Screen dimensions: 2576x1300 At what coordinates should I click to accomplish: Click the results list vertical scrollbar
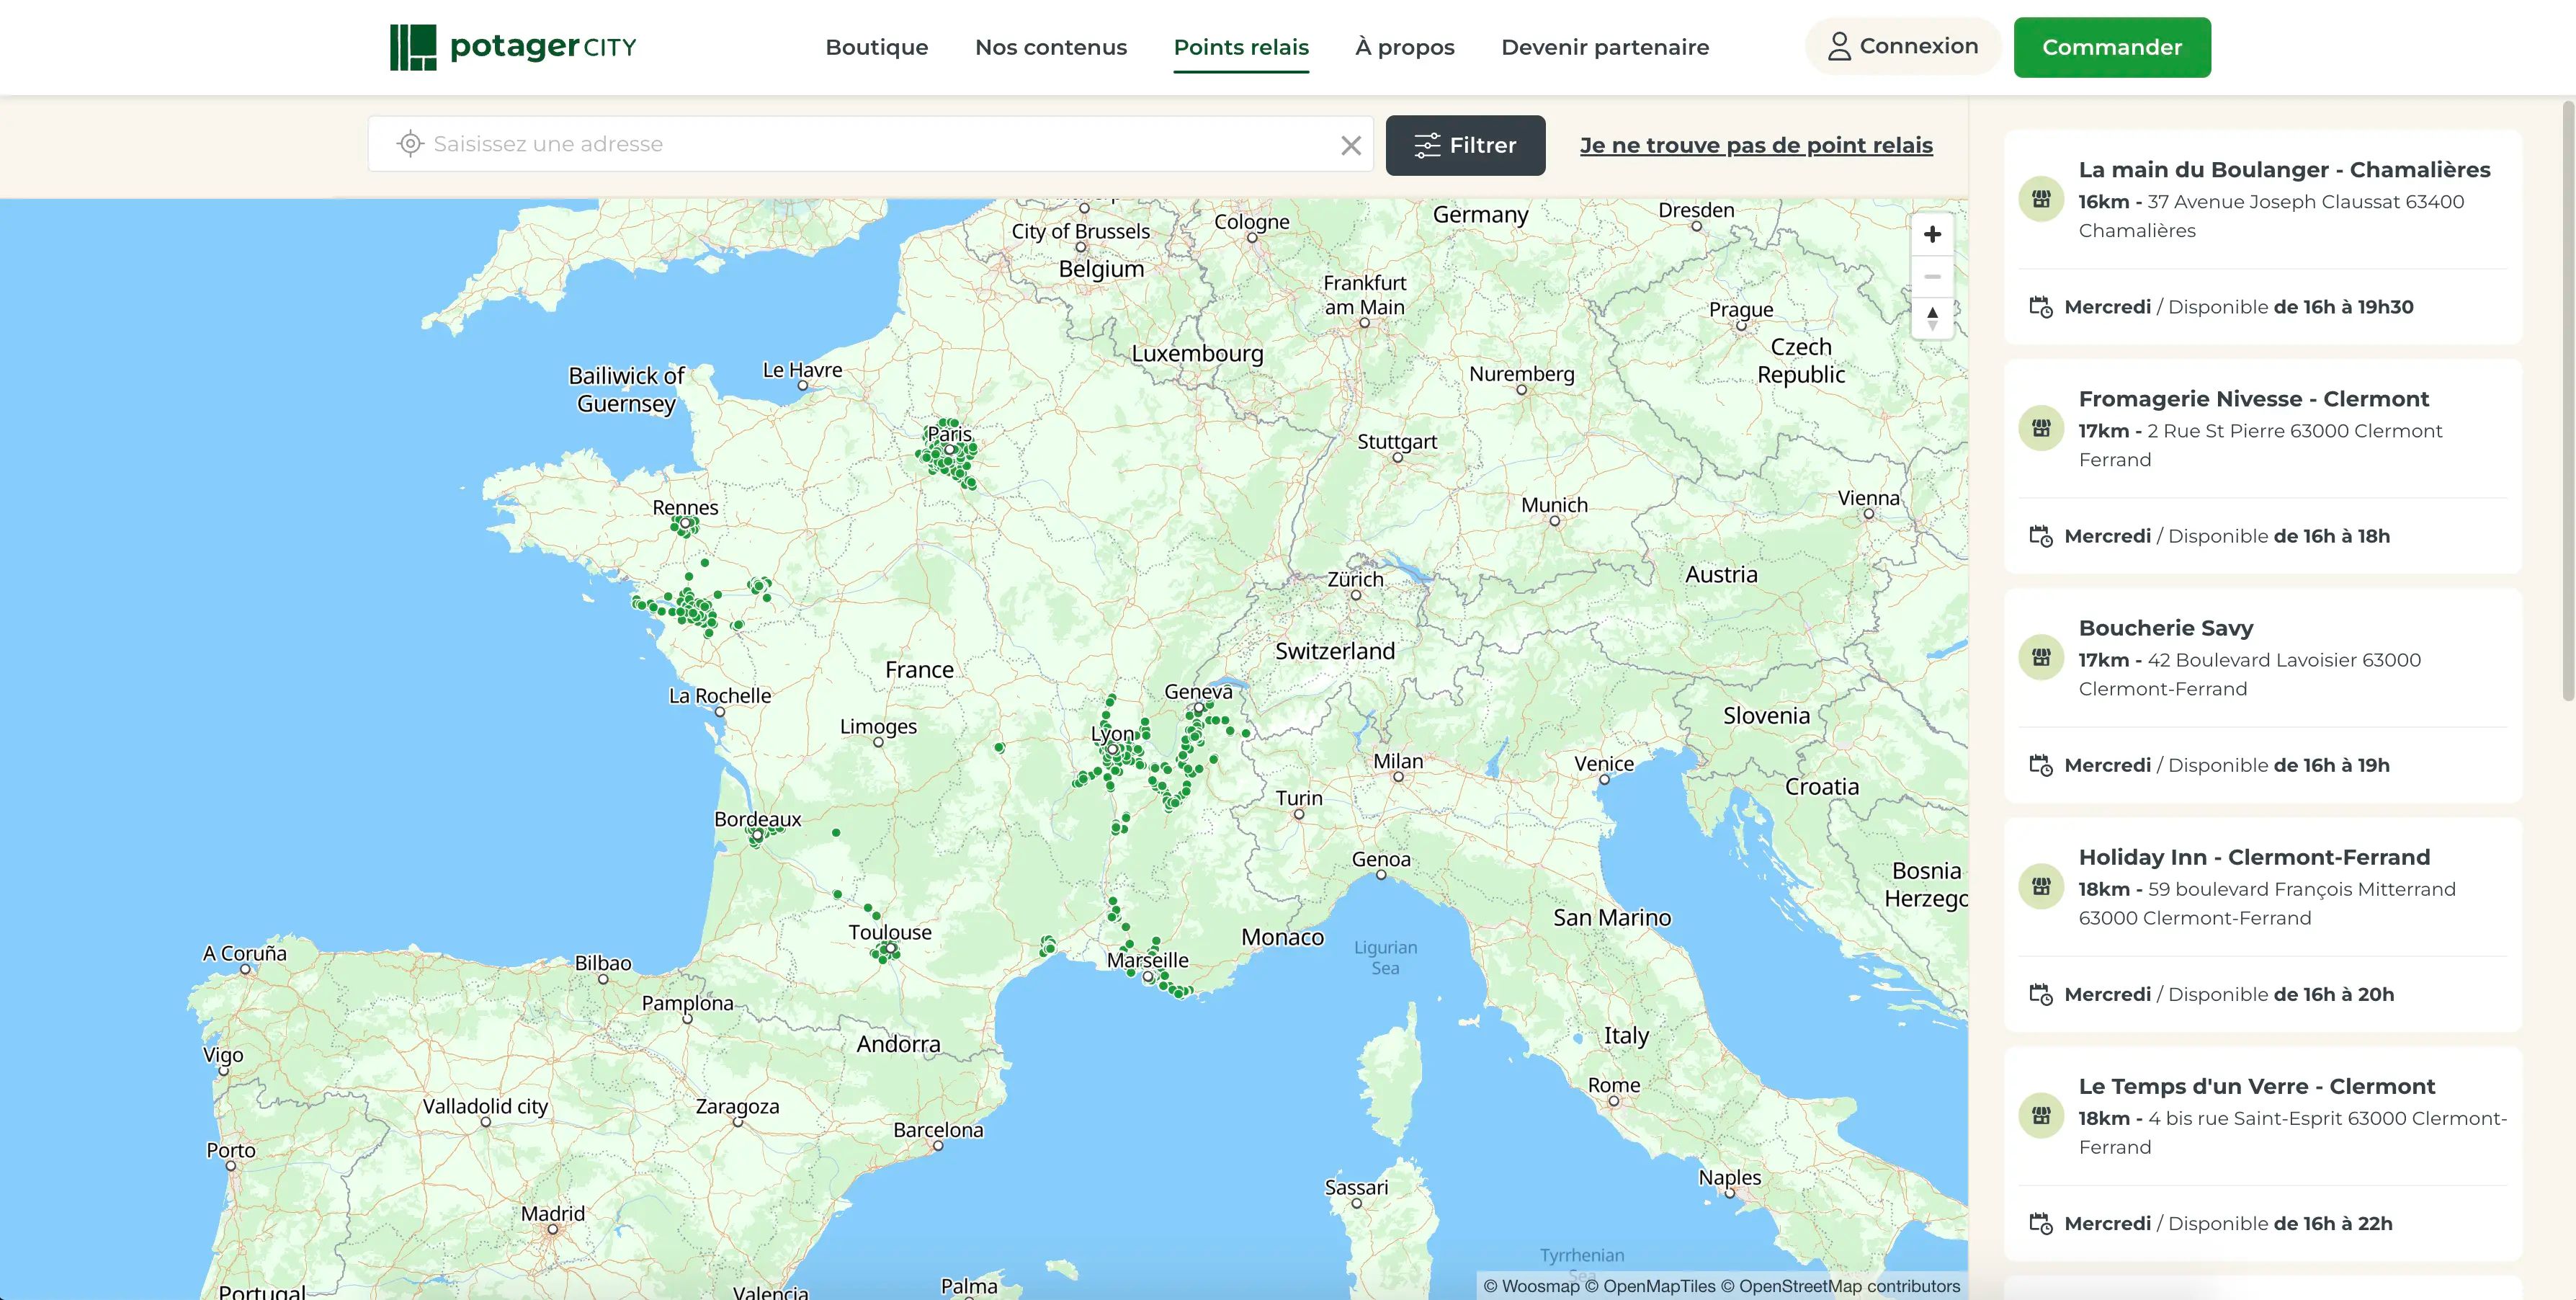coord(2568,400)
